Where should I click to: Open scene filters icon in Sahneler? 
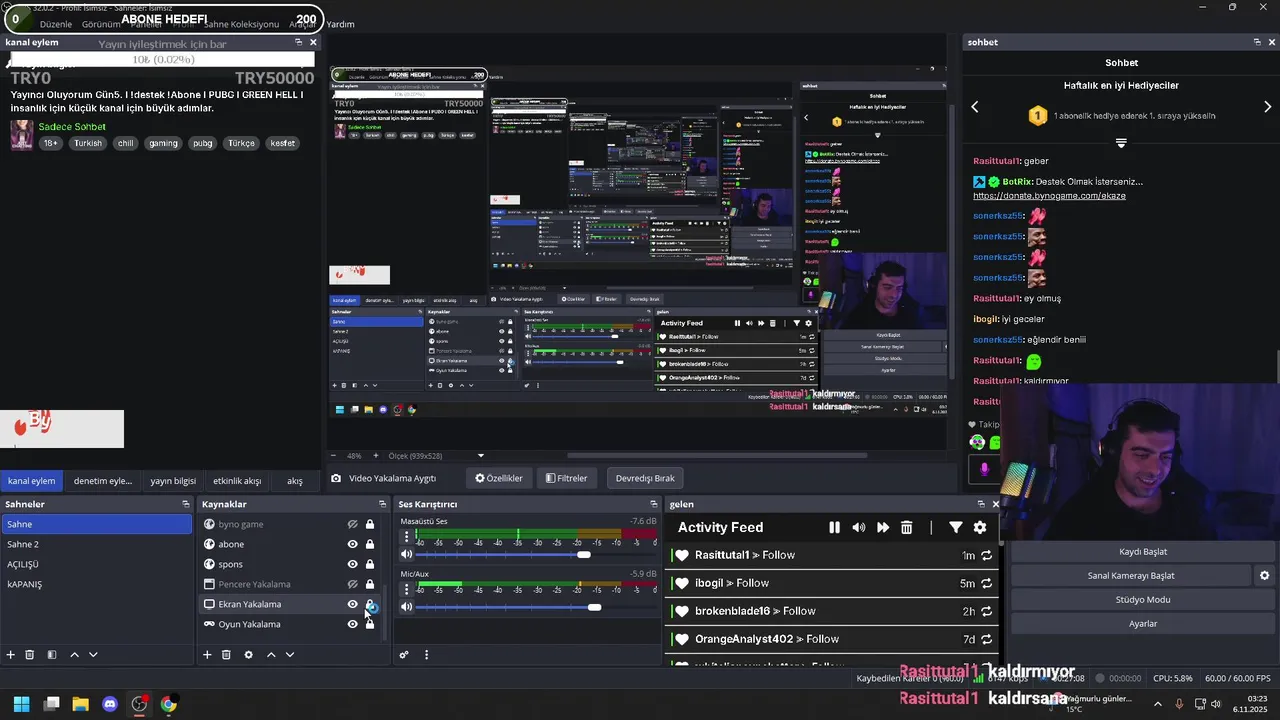point(52,655)
